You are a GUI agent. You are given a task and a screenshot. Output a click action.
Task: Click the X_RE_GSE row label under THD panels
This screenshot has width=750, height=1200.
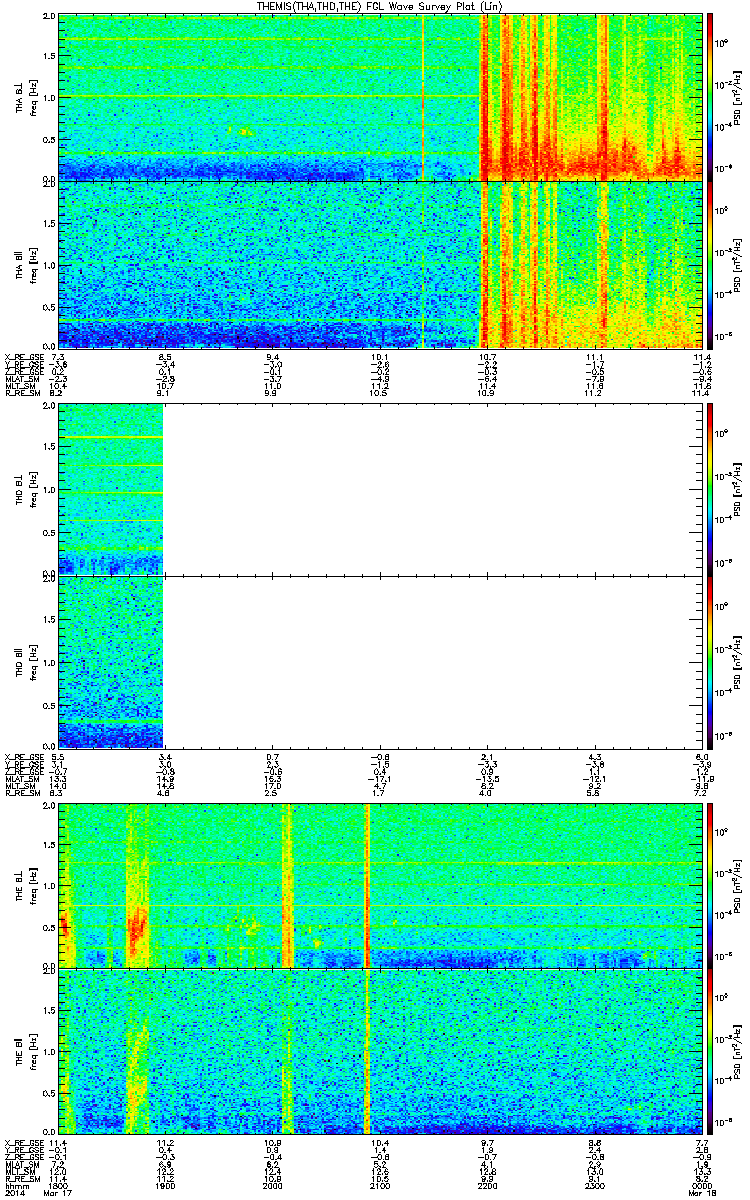pos(22,757)
